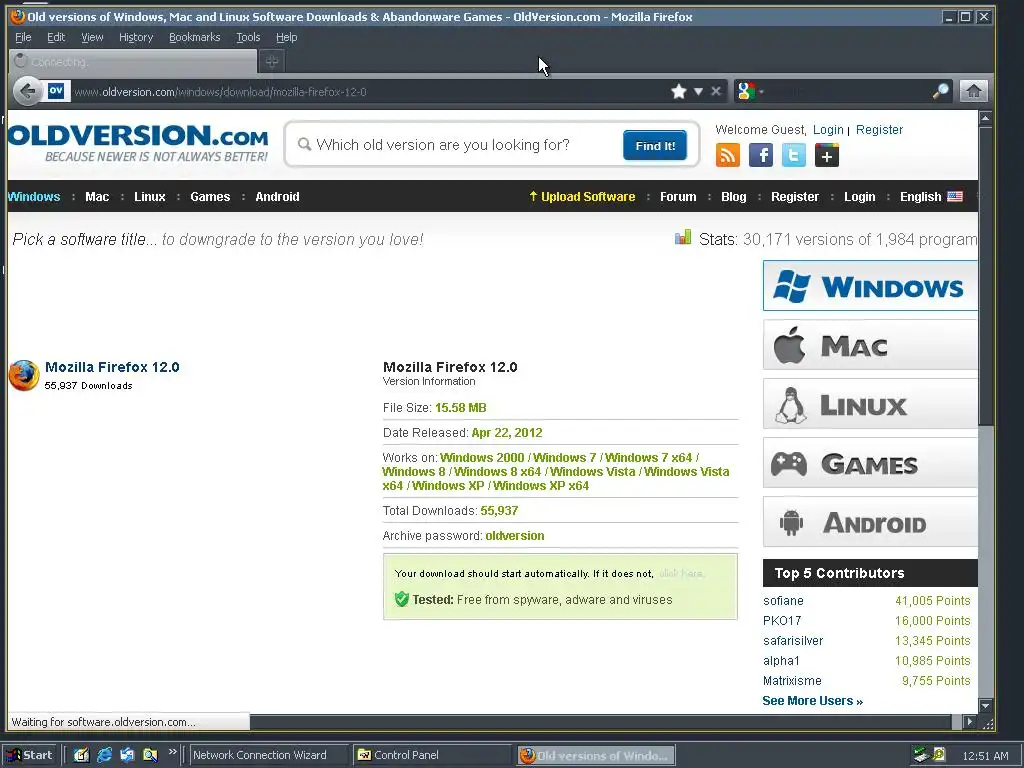The width and height of the screenshot is (1024, 768).
Task: Click the black plus share icon
Action: (827, 155)
